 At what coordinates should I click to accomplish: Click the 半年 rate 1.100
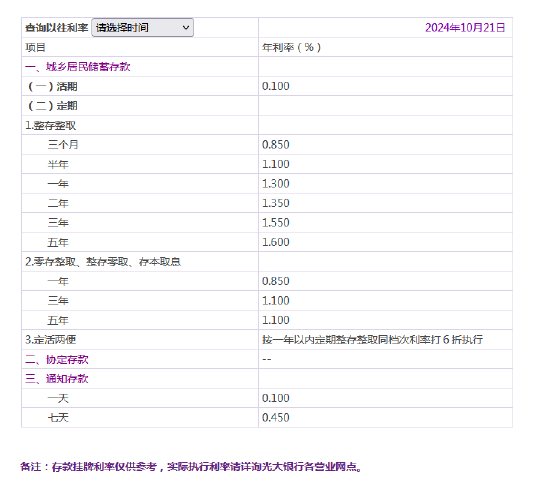[x=276, y=164]
